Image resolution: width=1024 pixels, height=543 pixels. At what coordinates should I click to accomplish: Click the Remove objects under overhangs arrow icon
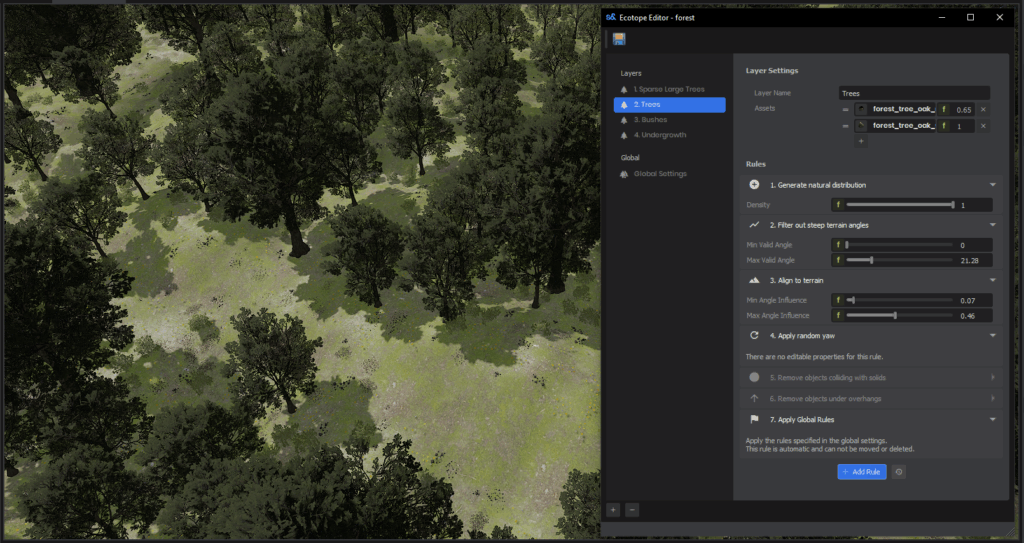click(754, 398)
